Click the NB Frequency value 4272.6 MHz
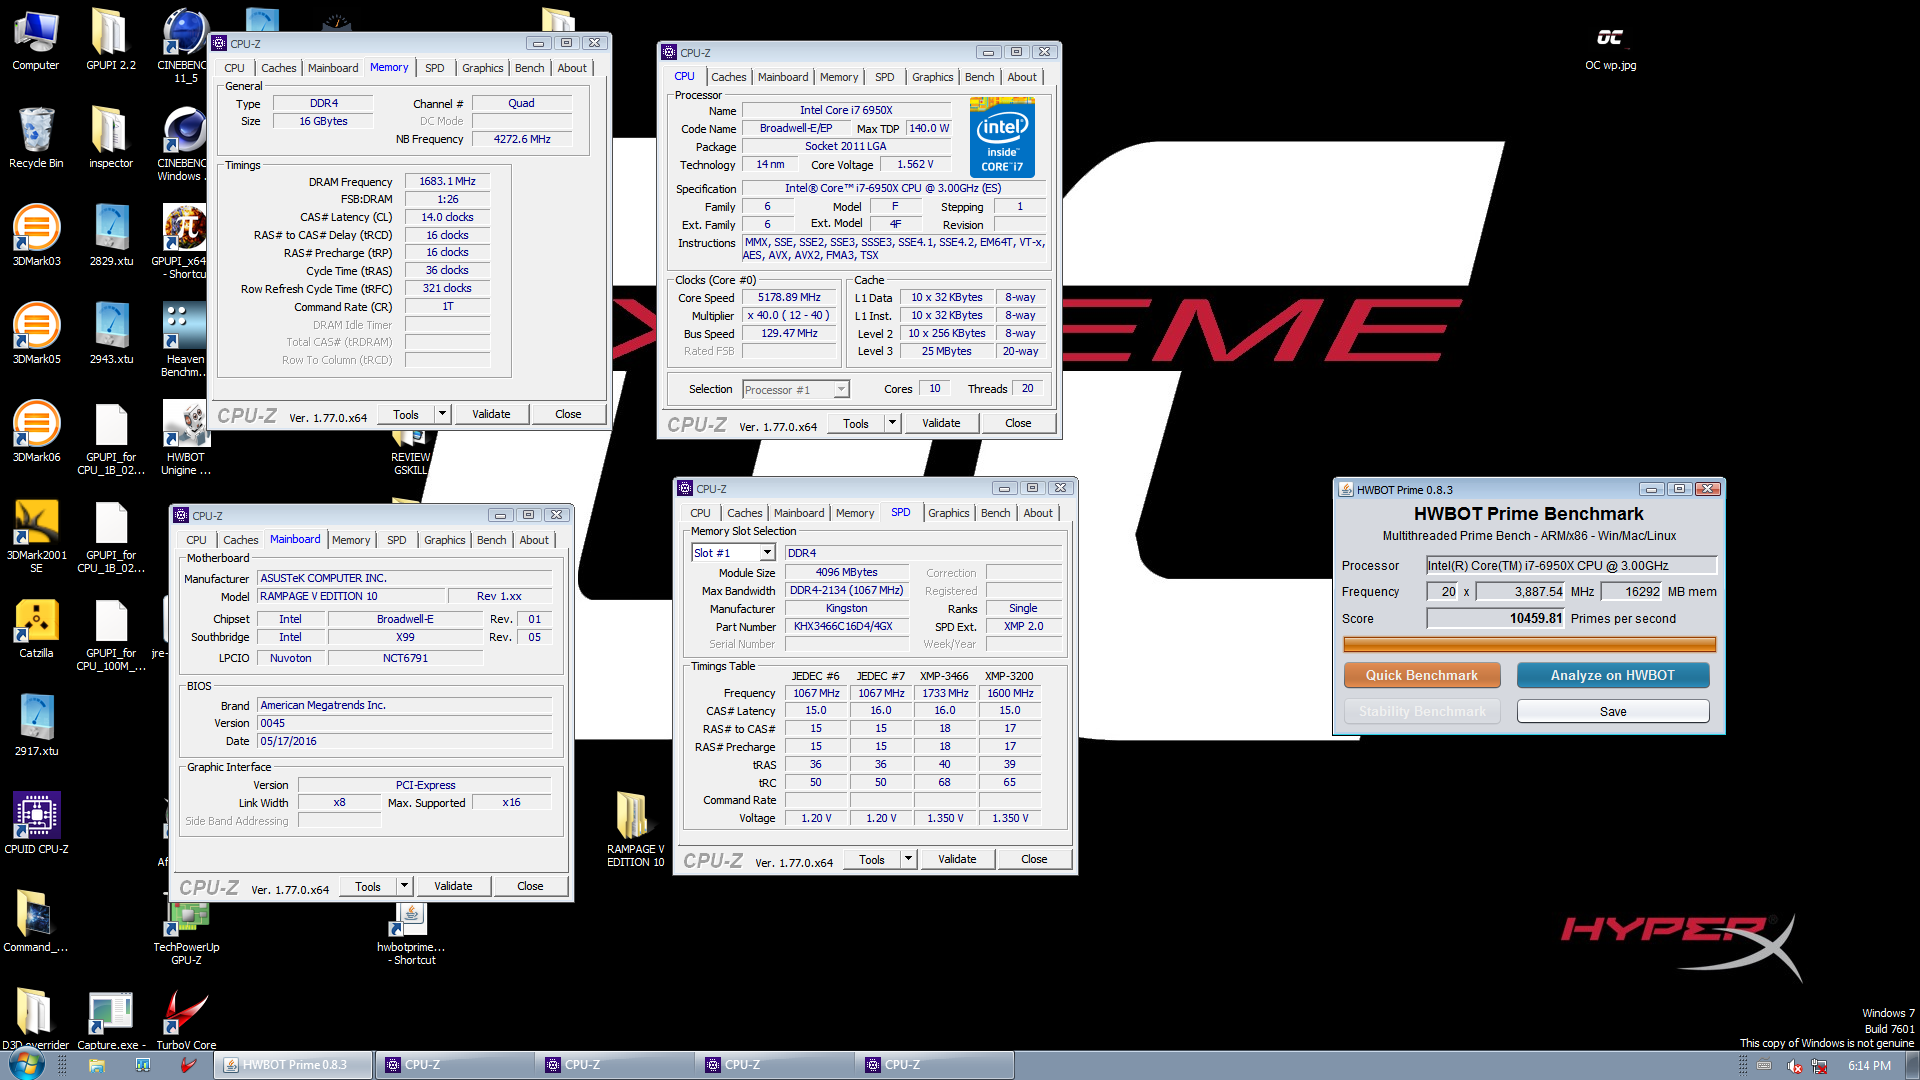 point(522,139)
